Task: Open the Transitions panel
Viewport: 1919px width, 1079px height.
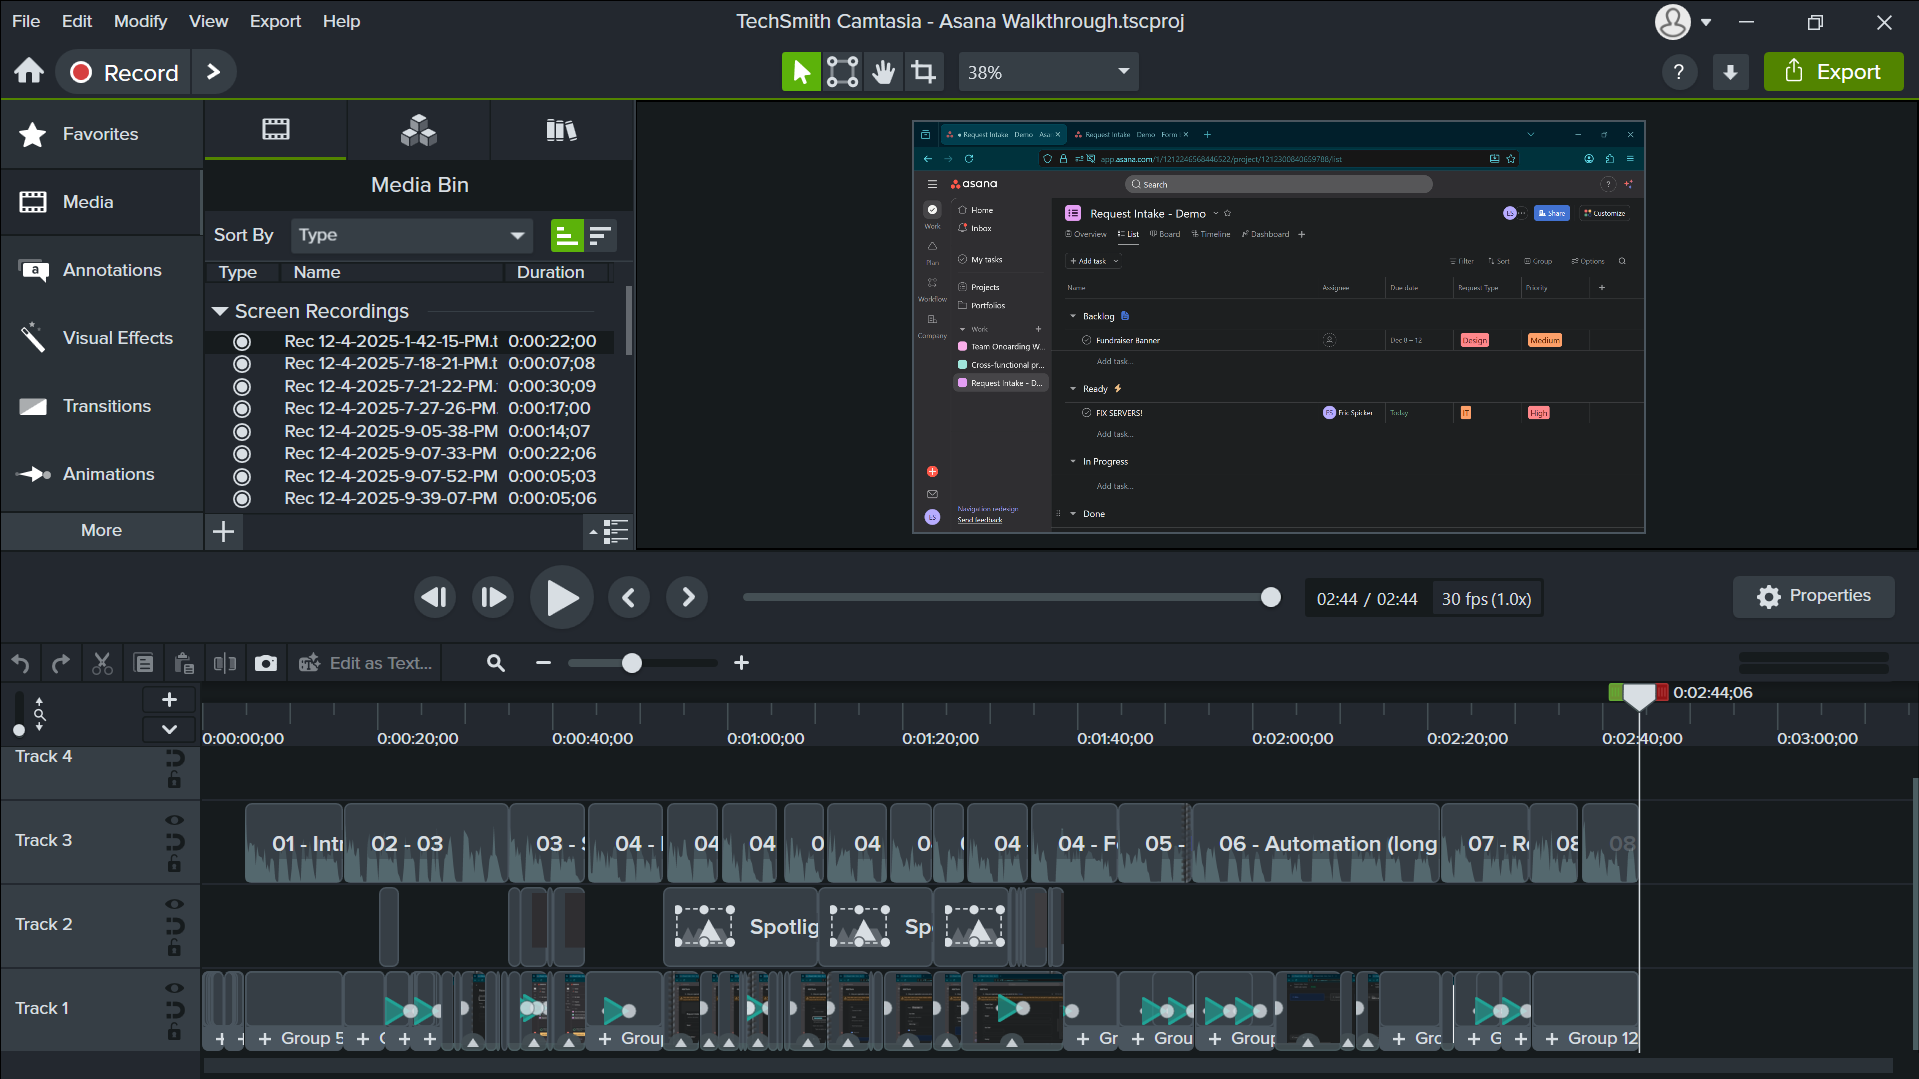Action: (x=101, y=406)
